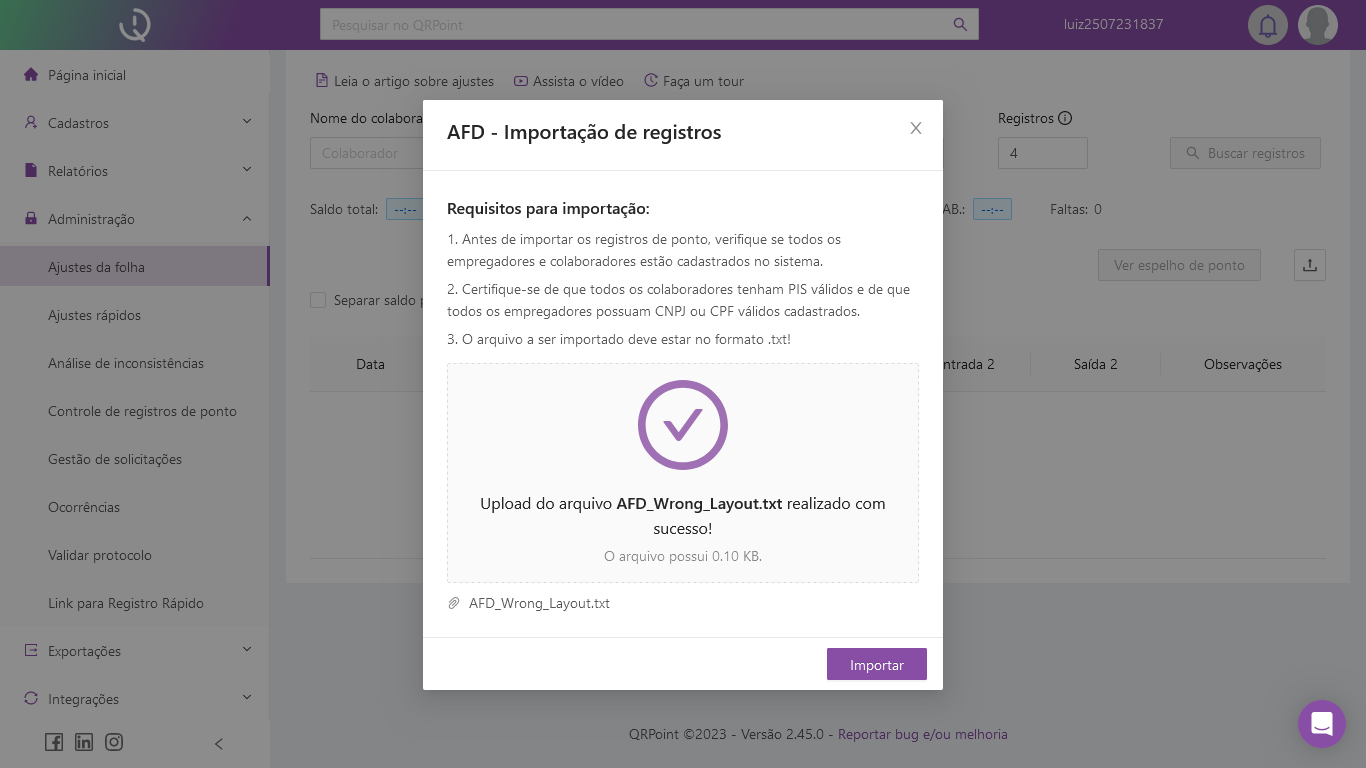Screen dimensions: 1366x768
Task: Open the Facebook social icon
Action: point(54,742)
